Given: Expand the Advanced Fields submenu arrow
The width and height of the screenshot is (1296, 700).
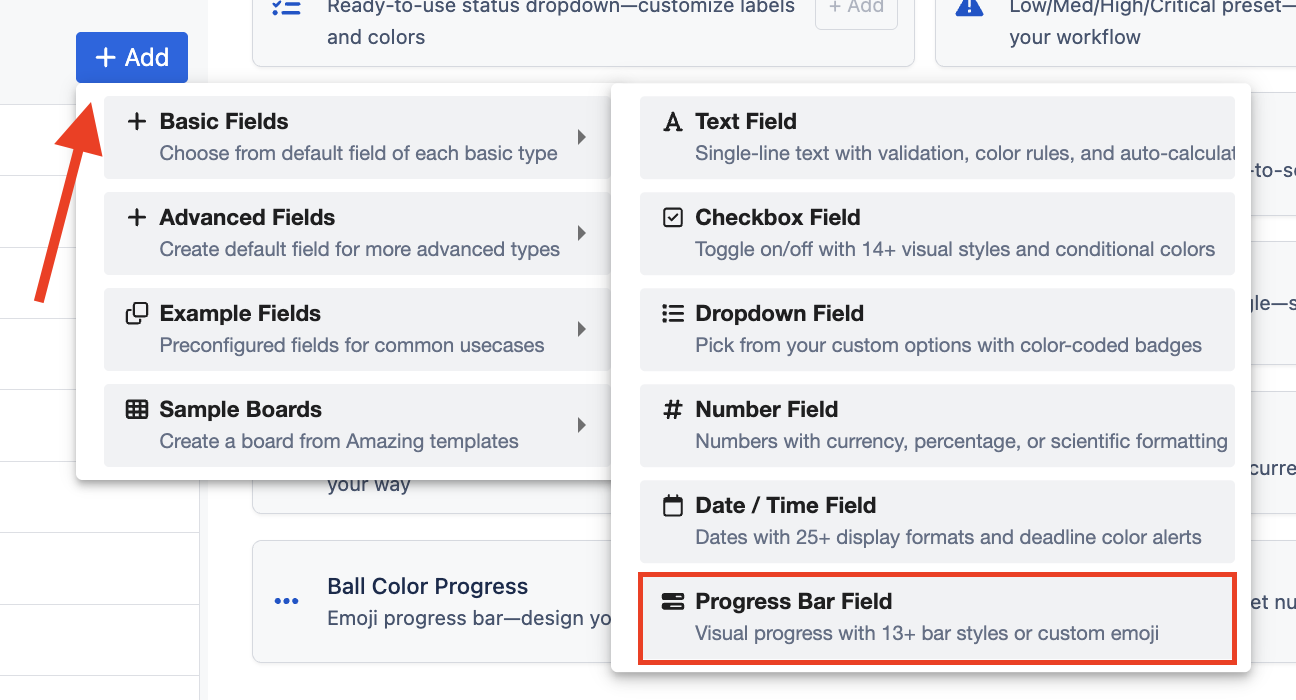Looking at the screenshot, I should click(x=582, y=233).
